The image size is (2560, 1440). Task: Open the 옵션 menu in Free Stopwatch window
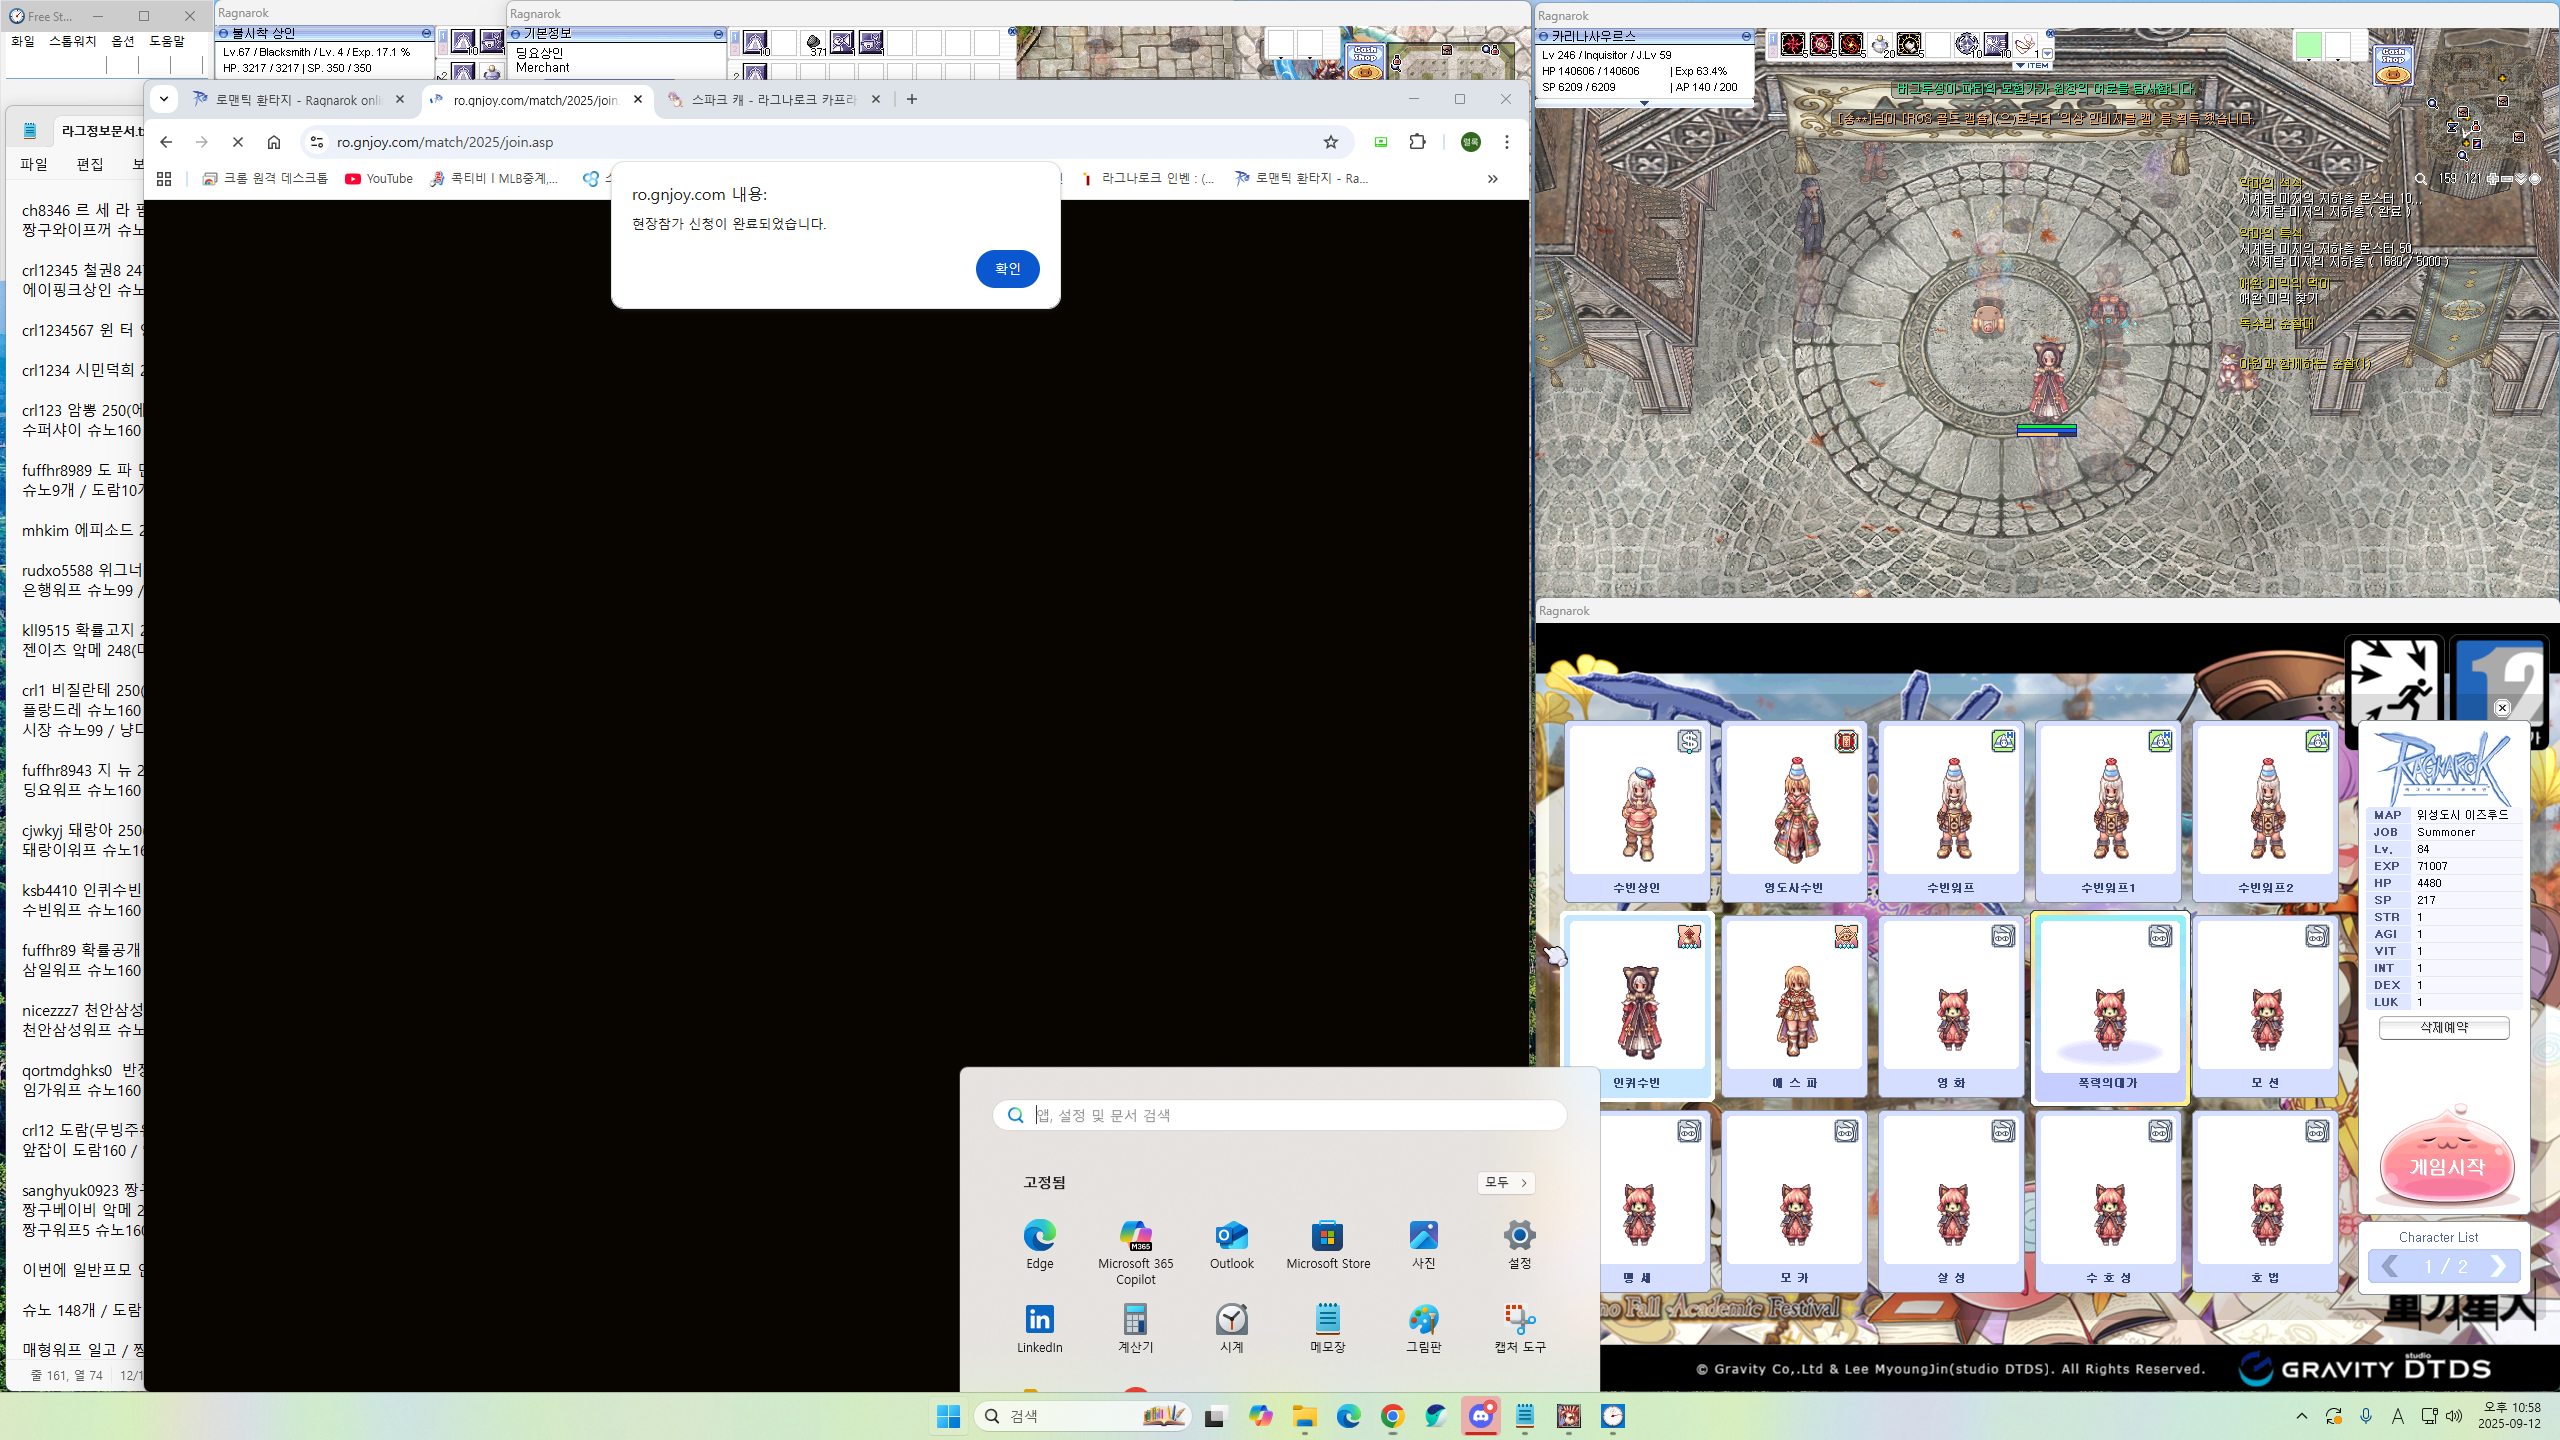[x=123, y=41]
